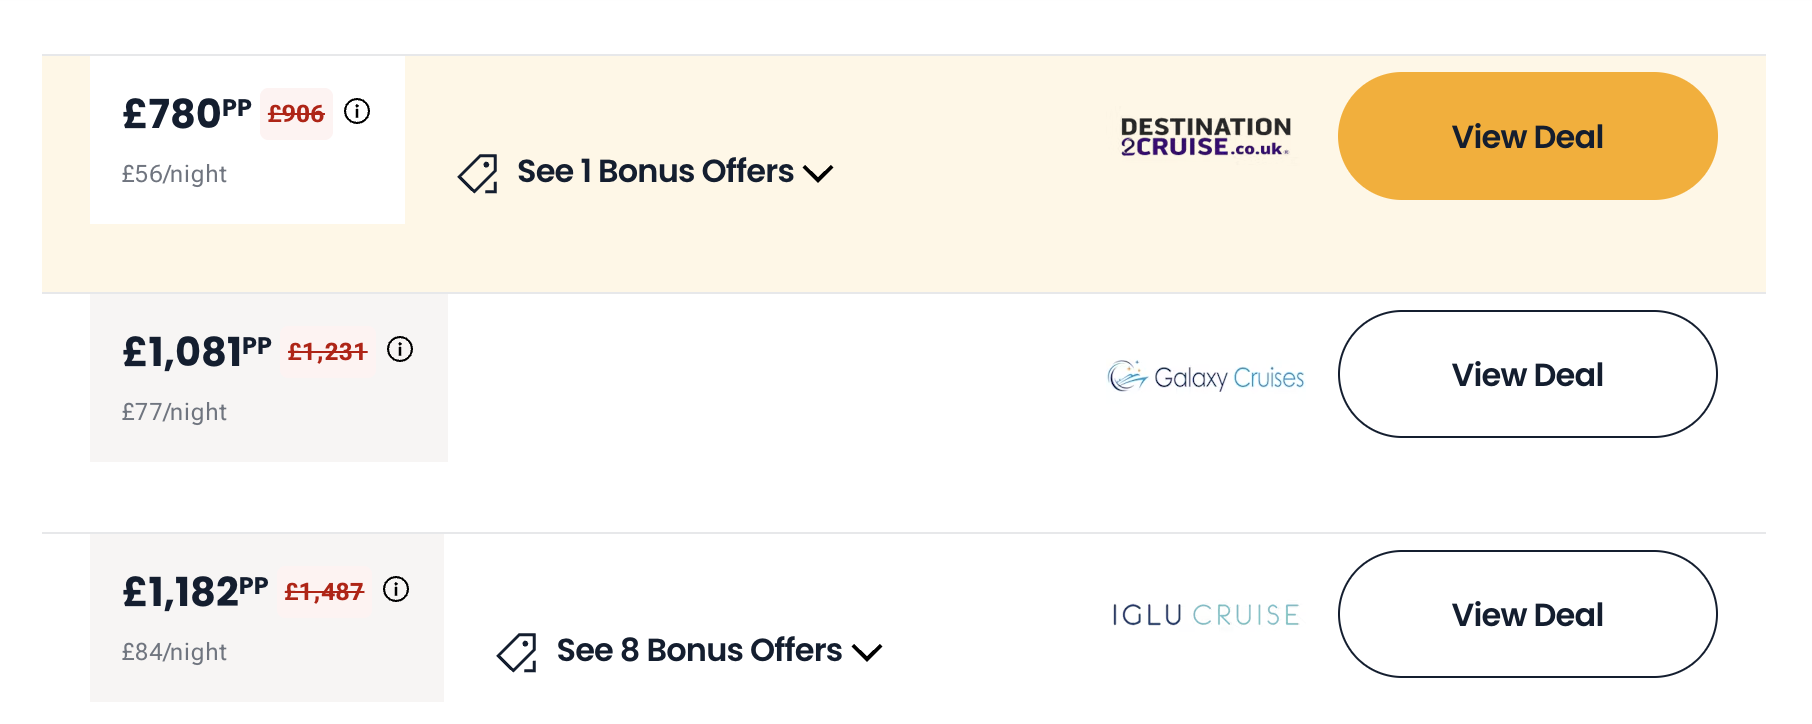Click chevron next to 8 Bonus Offers
Viewport: 1812px width, 724px height.
tap(867, 653)
